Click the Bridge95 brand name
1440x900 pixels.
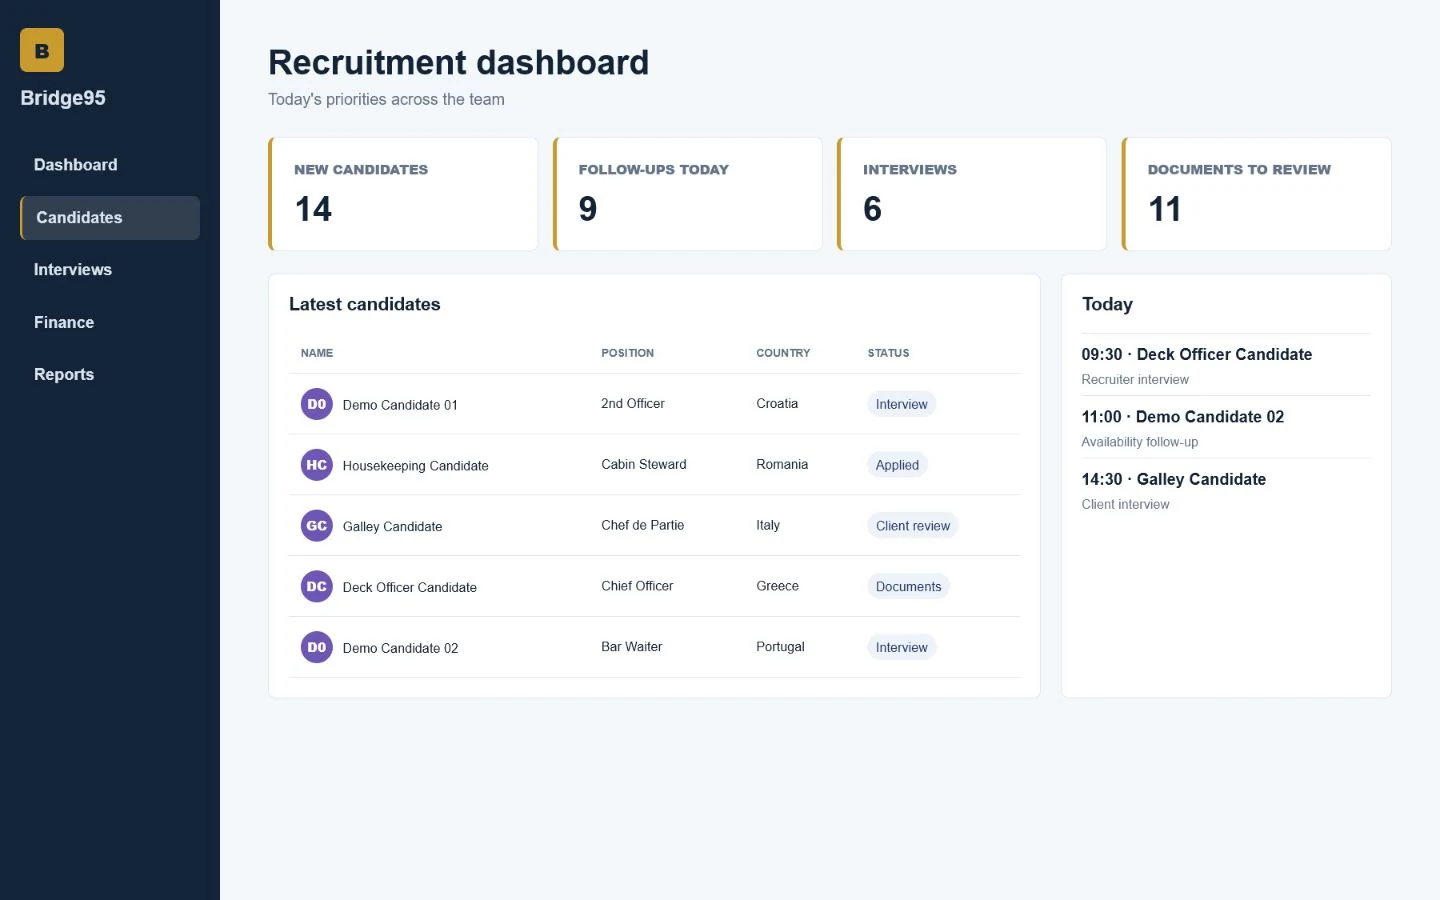(63, 98)
